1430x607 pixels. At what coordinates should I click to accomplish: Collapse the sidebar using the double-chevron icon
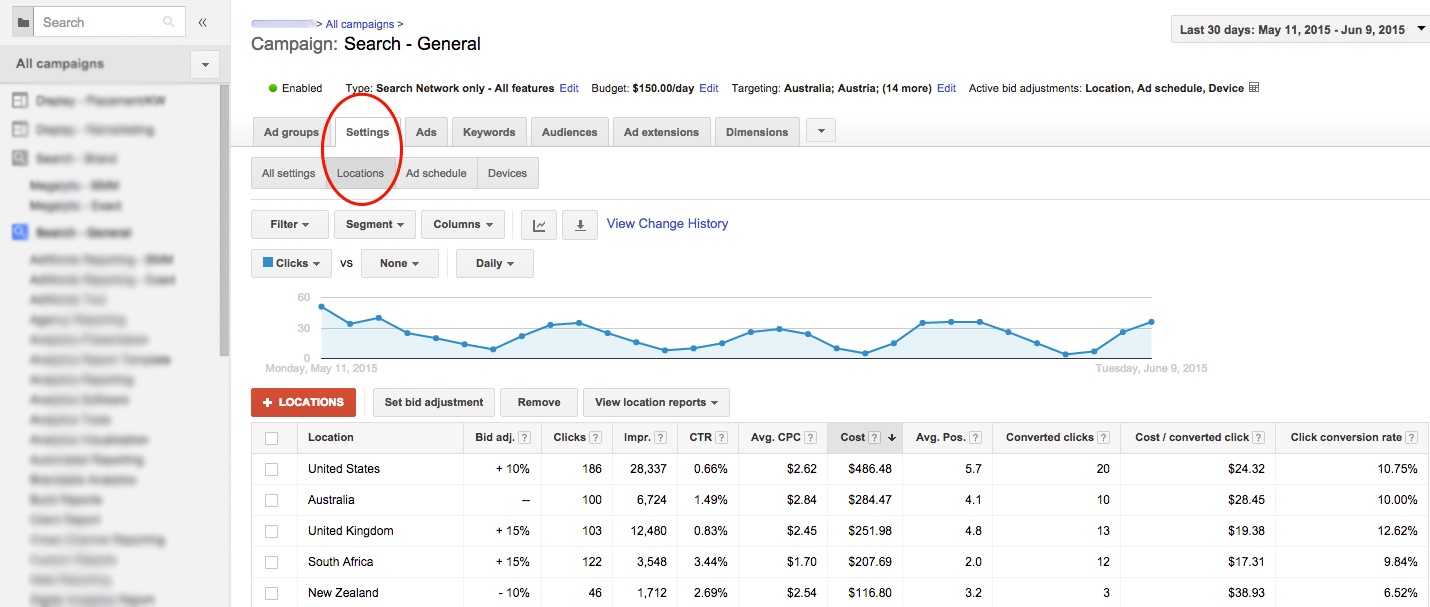203,21
